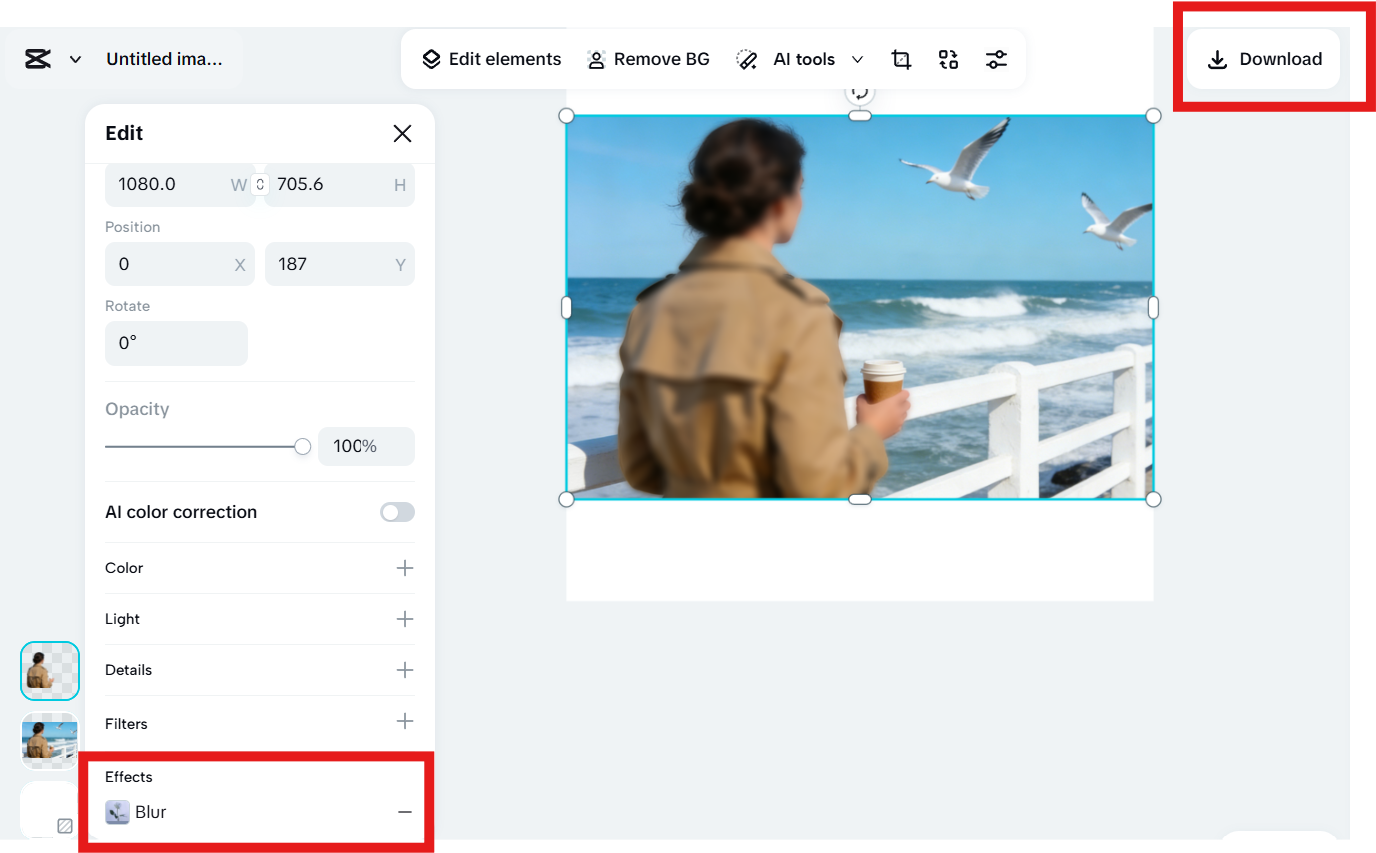Click the Edit panel heading
This screenshot has width=1376, height=853.
click(x=124, y=133)
